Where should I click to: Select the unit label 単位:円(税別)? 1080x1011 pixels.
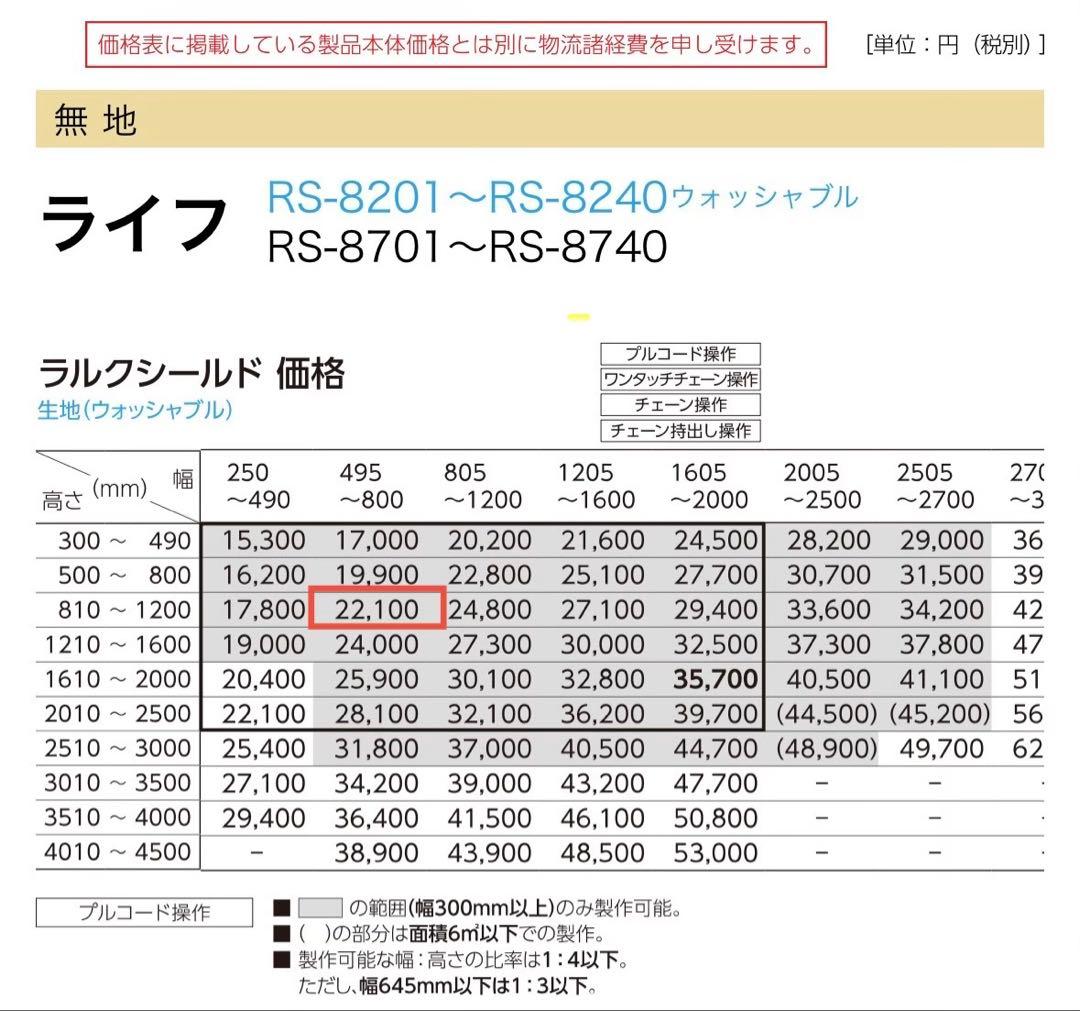[955, 45]
